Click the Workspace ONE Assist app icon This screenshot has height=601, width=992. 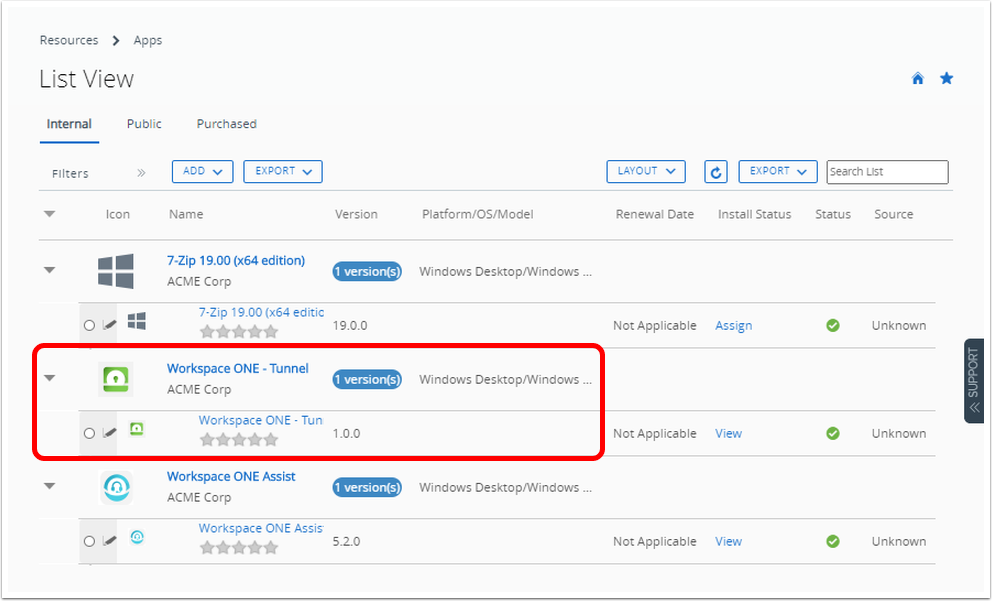tap(116, 487)
